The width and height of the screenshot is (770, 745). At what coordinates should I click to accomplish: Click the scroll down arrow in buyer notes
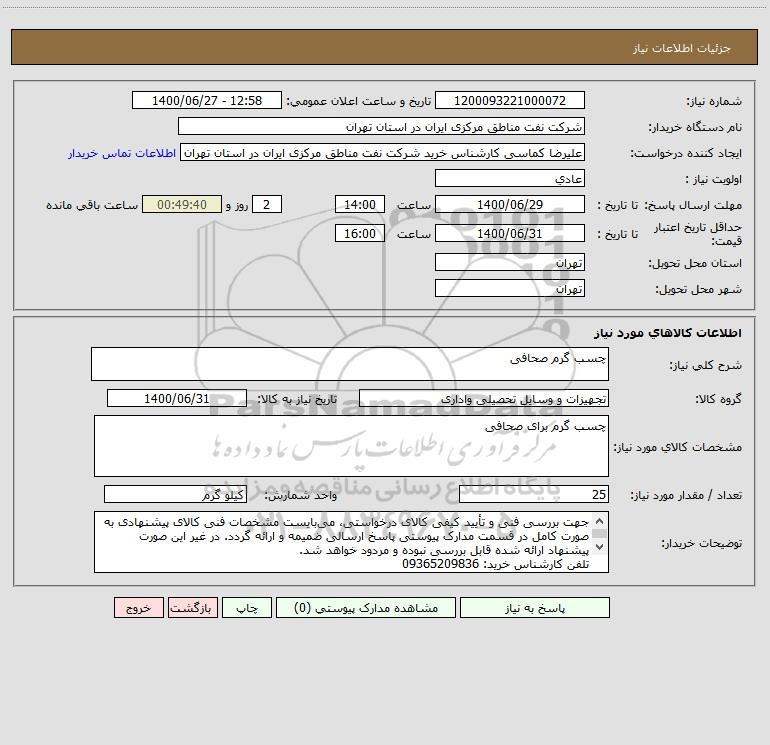click(599, 546)
